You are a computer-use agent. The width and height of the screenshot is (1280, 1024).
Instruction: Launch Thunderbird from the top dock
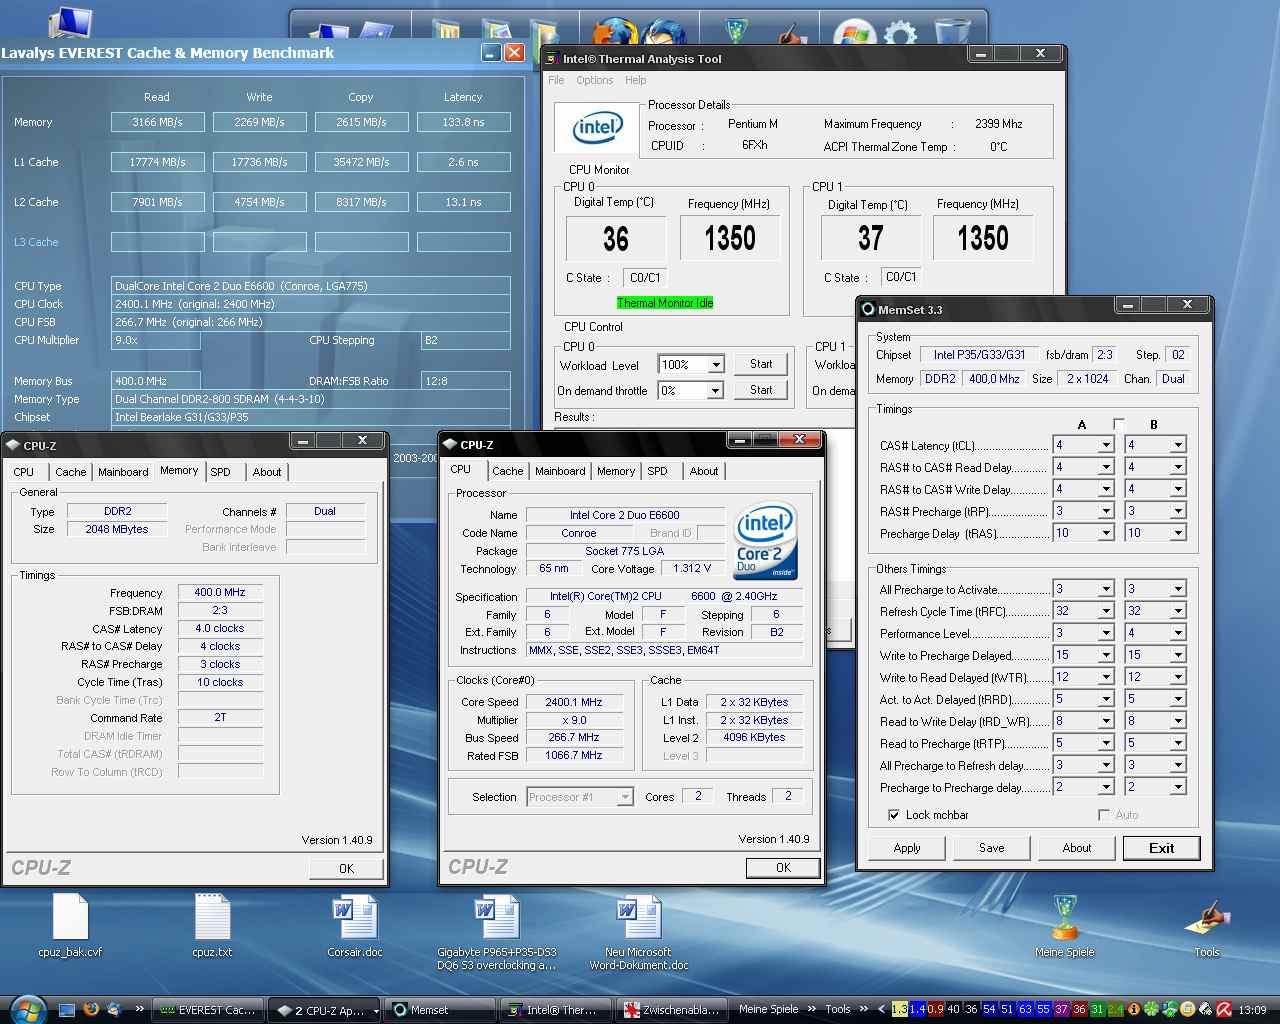[x=664, y=32]
